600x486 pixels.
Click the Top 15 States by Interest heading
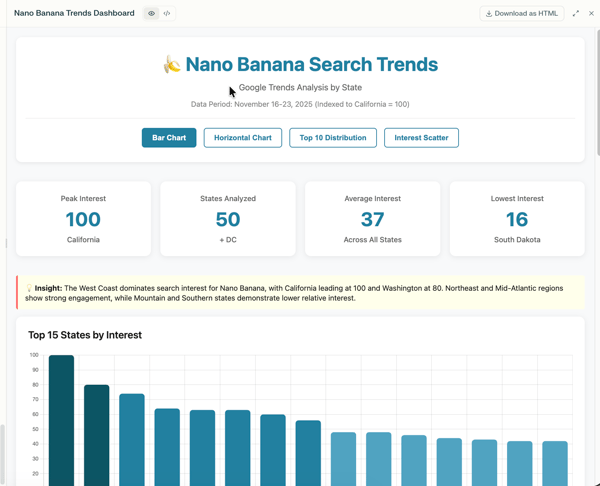click(x=85, y=335)
